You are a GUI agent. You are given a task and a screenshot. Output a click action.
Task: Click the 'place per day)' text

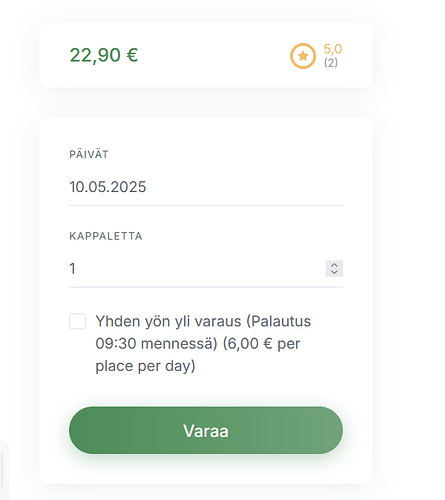click(x=145, y=366)
